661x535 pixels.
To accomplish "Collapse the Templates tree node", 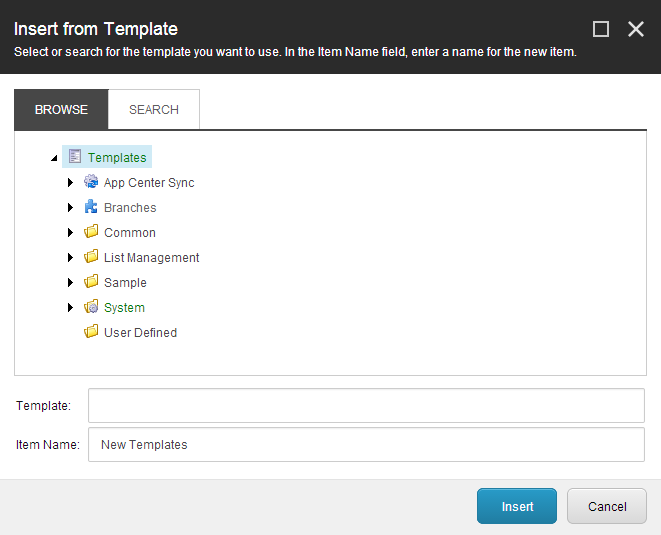I will point(54,159).
